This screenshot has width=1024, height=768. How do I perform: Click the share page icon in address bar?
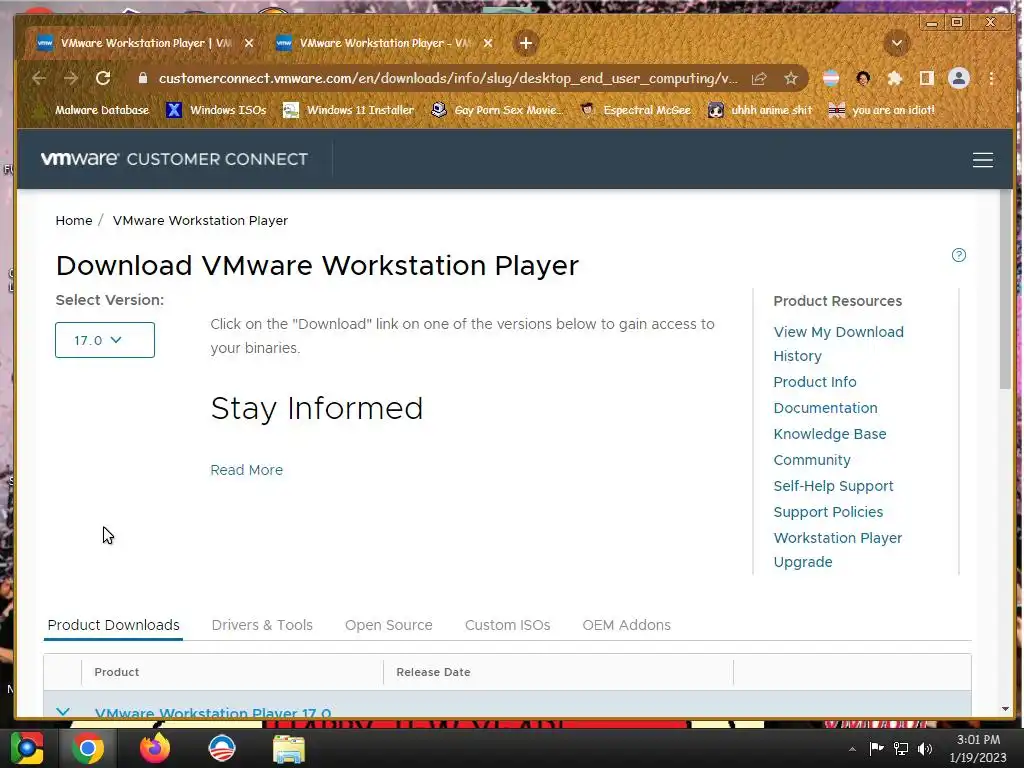[x=759, y=78]
